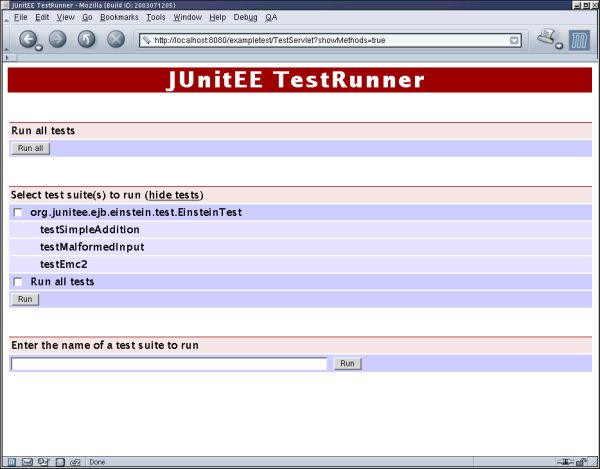Open the Edit menu
This screenshot has height=469, width=600.
(x=42, y=18)
